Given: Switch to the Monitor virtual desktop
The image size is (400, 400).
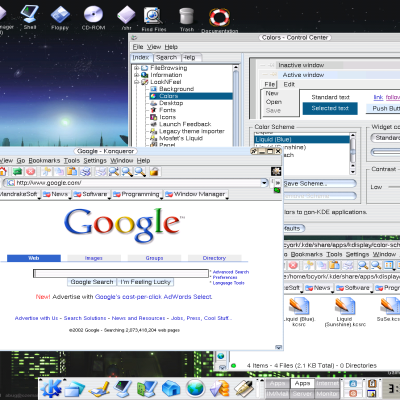Looking at the screenshot, I should pos(327,394).
